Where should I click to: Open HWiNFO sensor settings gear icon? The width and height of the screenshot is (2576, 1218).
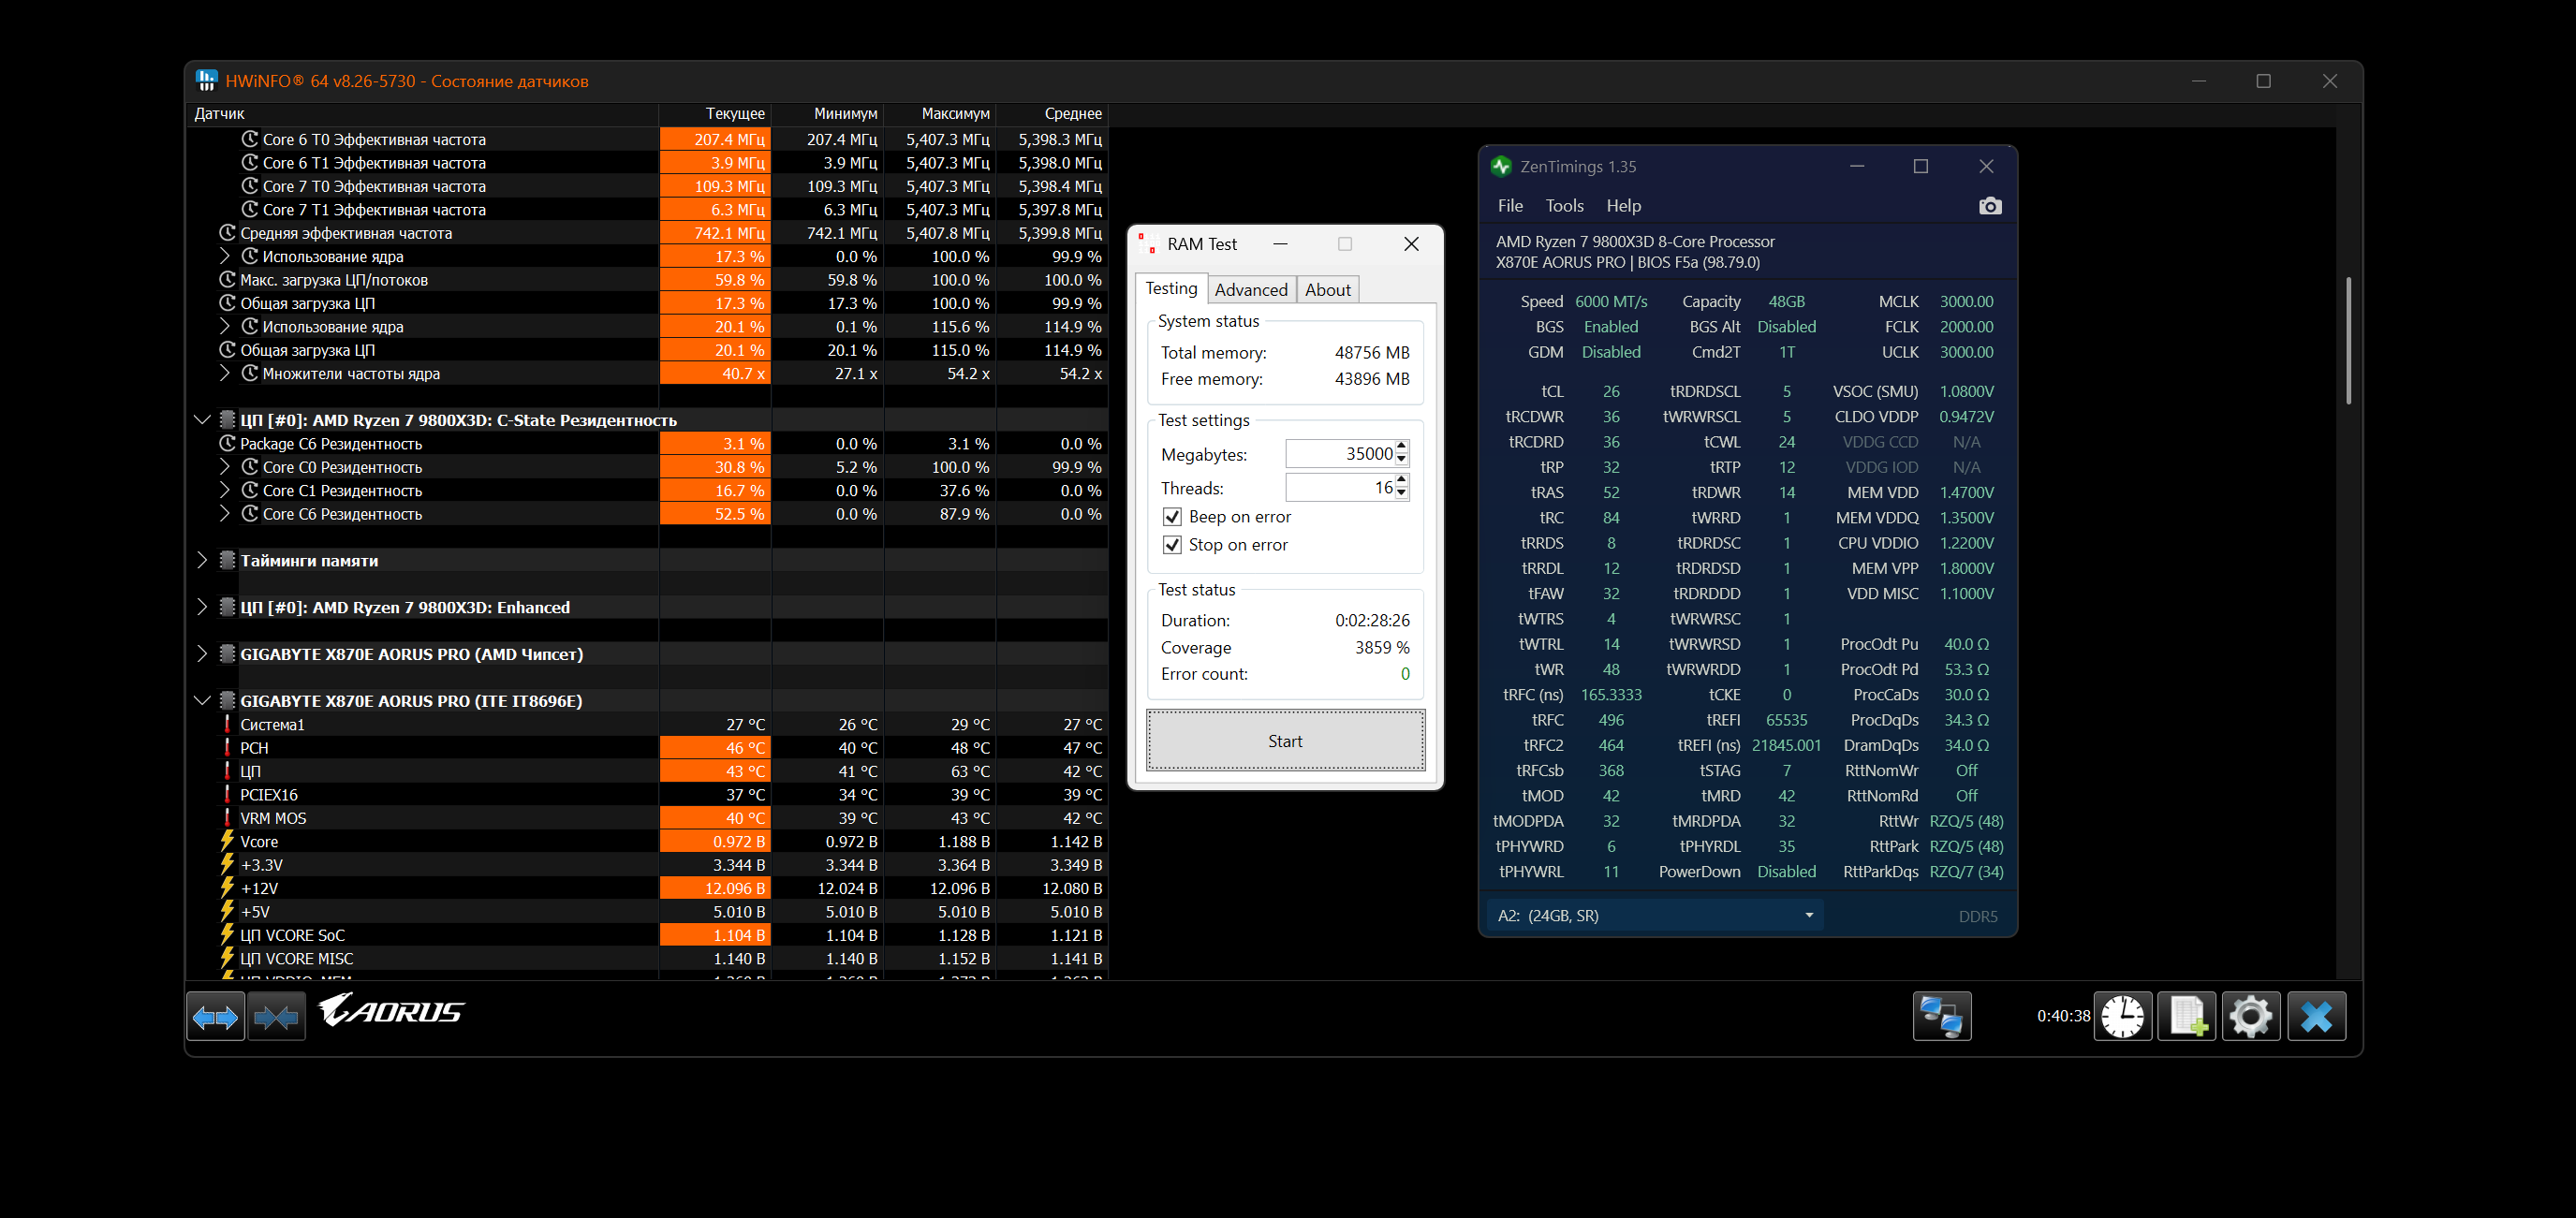tap(2250, 1016)
